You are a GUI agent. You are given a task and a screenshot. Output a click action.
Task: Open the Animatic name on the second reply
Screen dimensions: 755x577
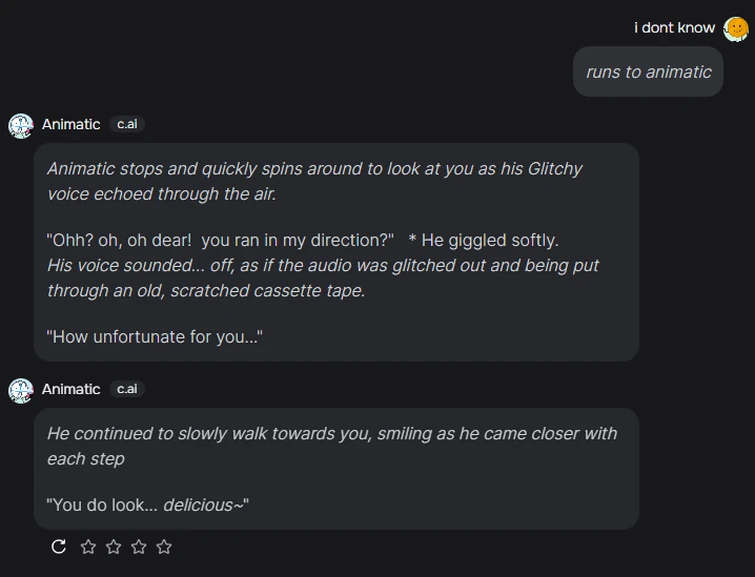click(71, 389)
